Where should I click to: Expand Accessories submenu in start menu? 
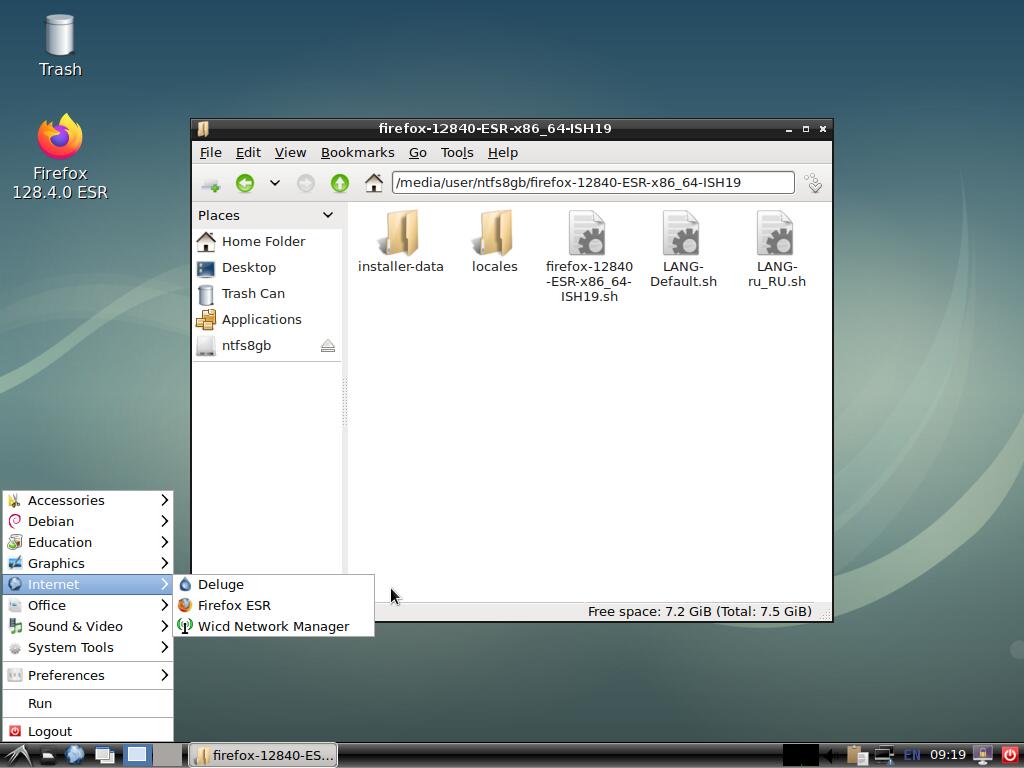coord(88,501)
